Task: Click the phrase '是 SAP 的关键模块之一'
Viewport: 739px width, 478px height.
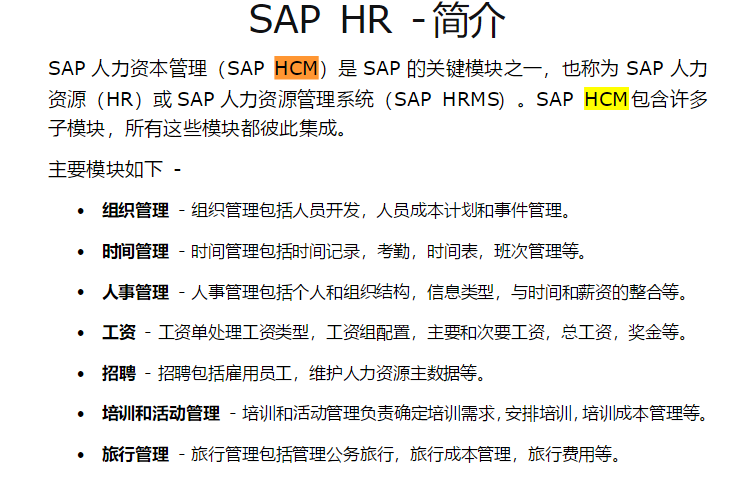Action: pos(440,68)
